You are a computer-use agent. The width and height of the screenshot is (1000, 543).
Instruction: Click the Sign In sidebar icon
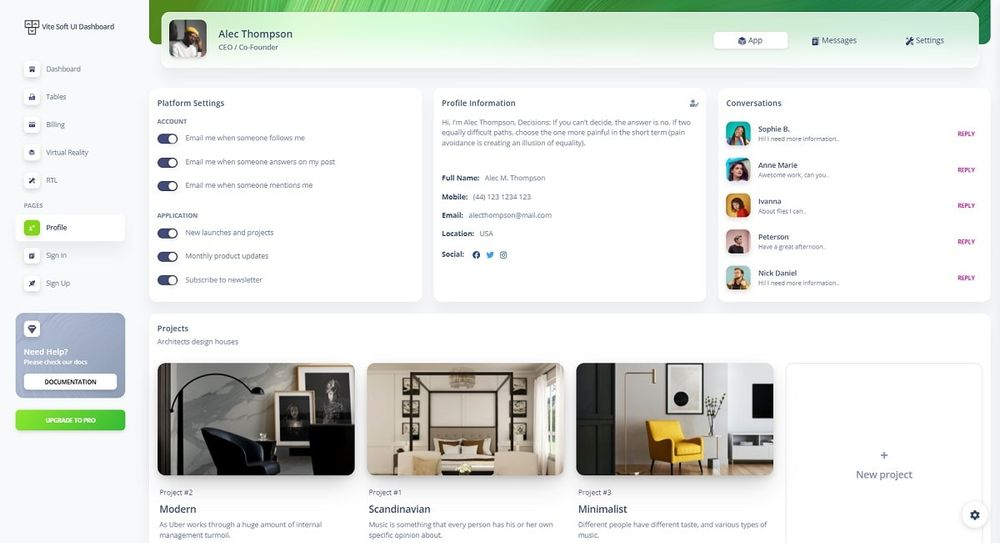32,255
